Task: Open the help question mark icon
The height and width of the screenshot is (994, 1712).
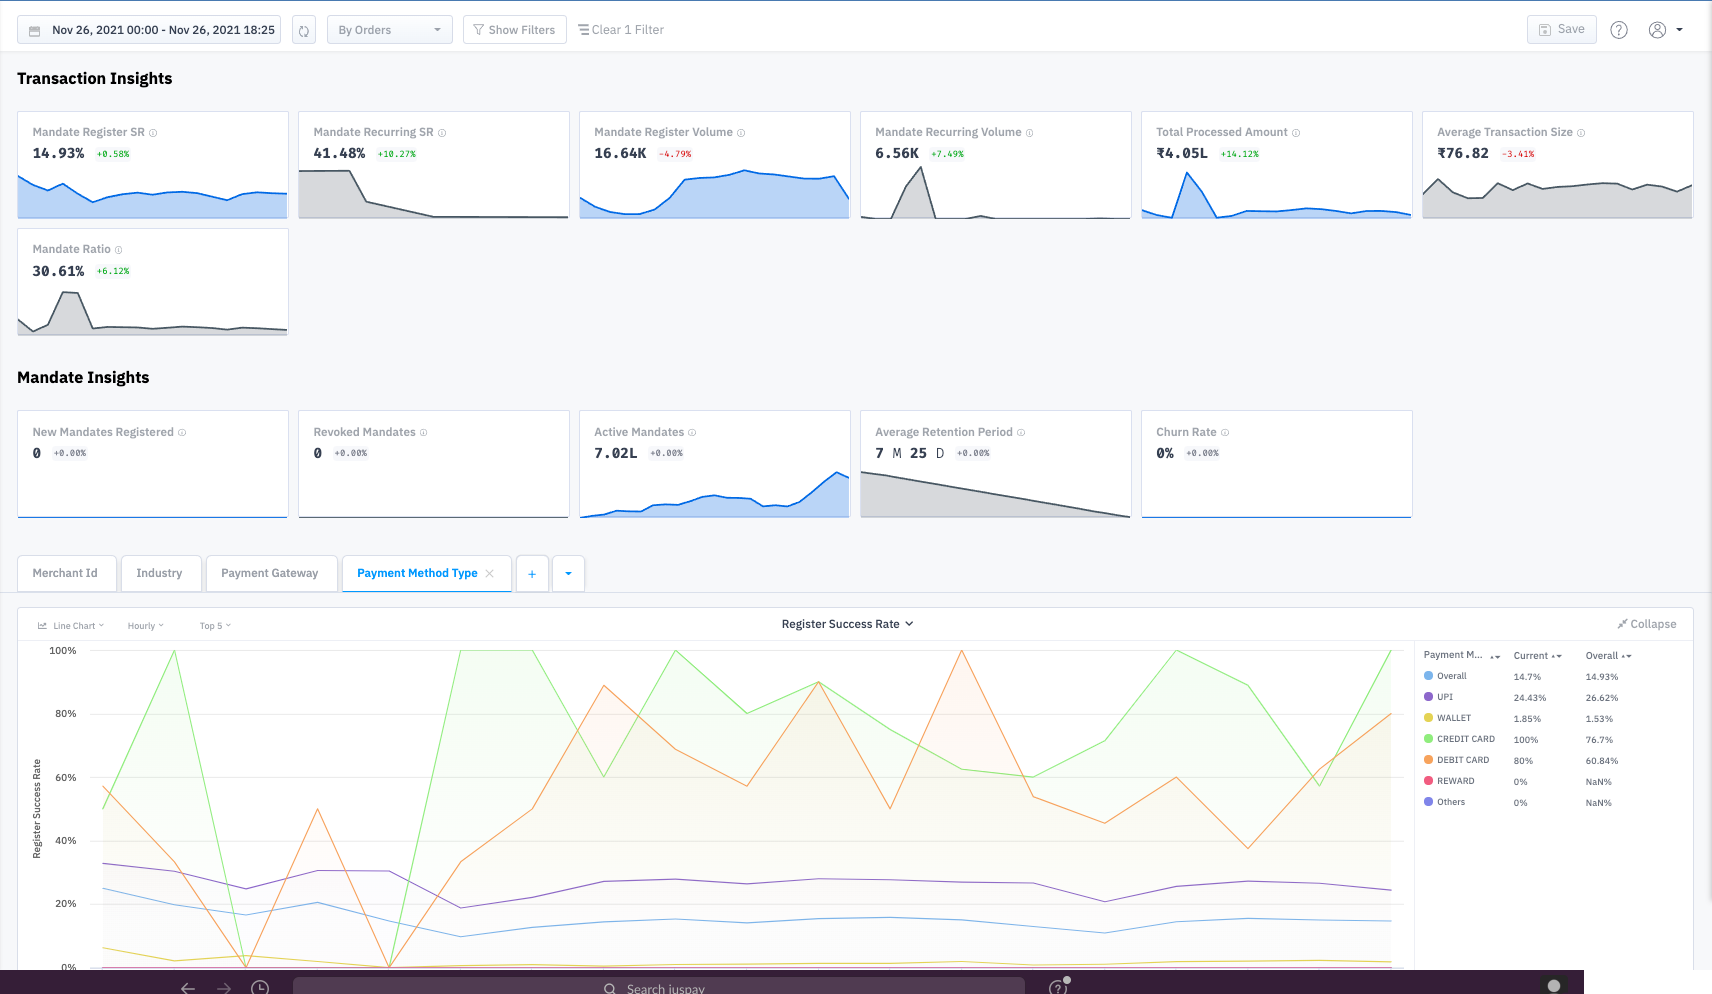Action: 1619,30
